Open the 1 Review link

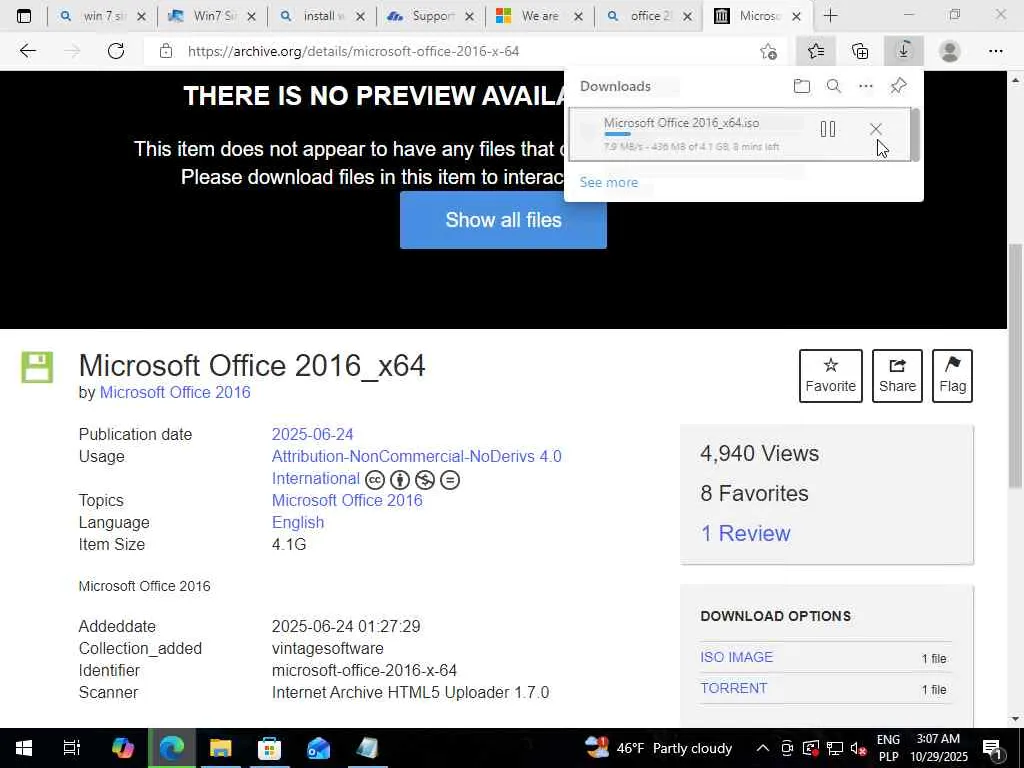click(x=745, y=534)
